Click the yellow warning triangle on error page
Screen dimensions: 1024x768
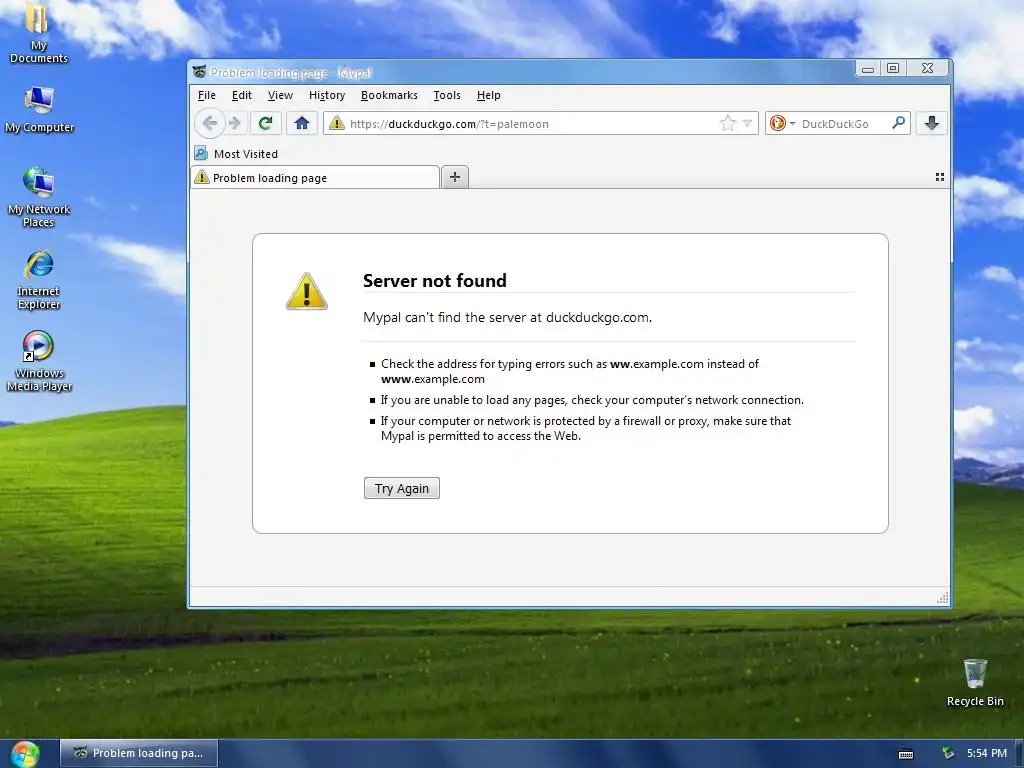[306, 291]
